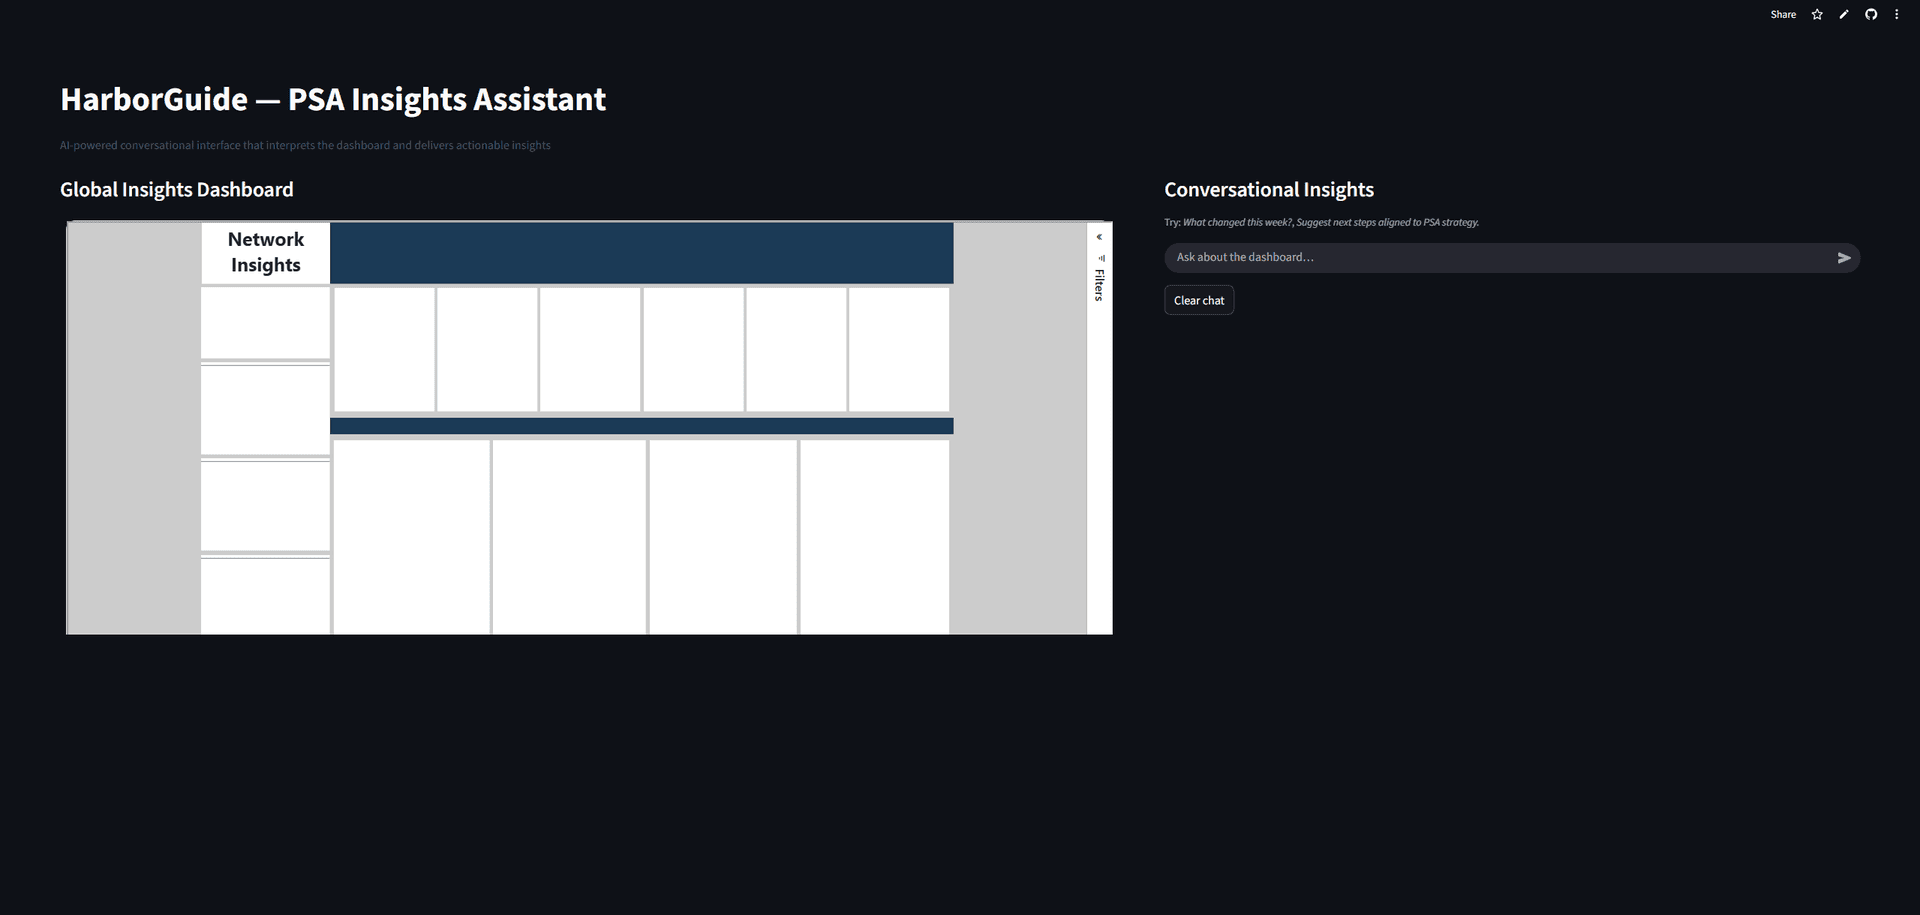
Task: Click the Share button in the top bar
Action: tap(1782, 15)
